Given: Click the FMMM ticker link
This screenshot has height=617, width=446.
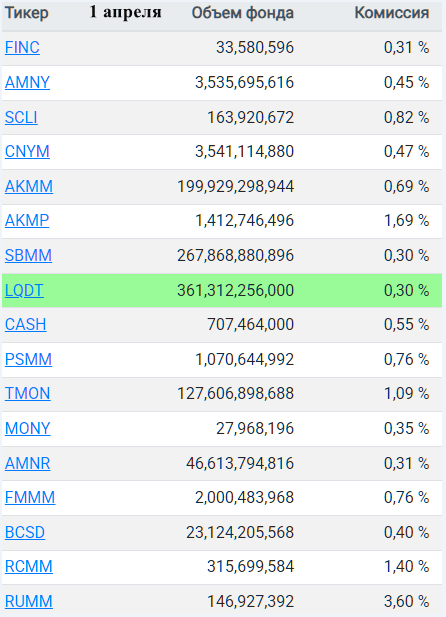Looking at the screenshot, I should click(x=30, y=497).
